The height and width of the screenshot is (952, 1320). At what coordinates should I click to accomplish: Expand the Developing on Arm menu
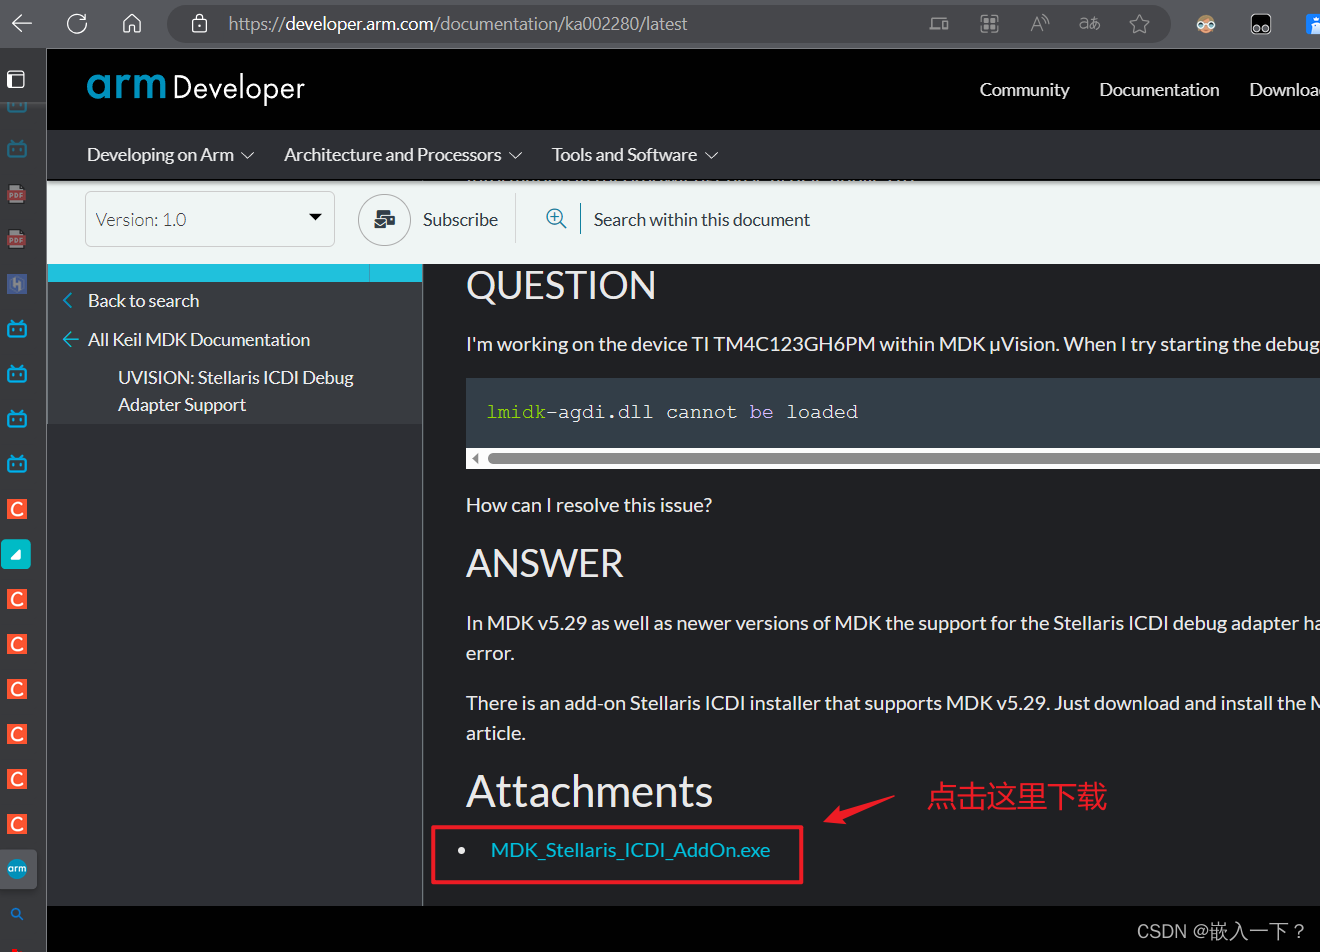tap(170, 154)
